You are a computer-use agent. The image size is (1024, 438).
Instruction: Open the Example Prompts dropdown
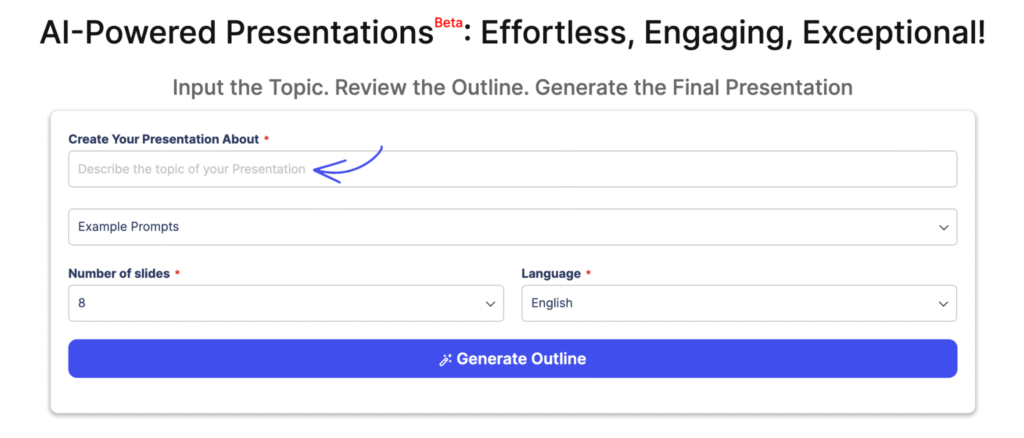pos(512,227)
